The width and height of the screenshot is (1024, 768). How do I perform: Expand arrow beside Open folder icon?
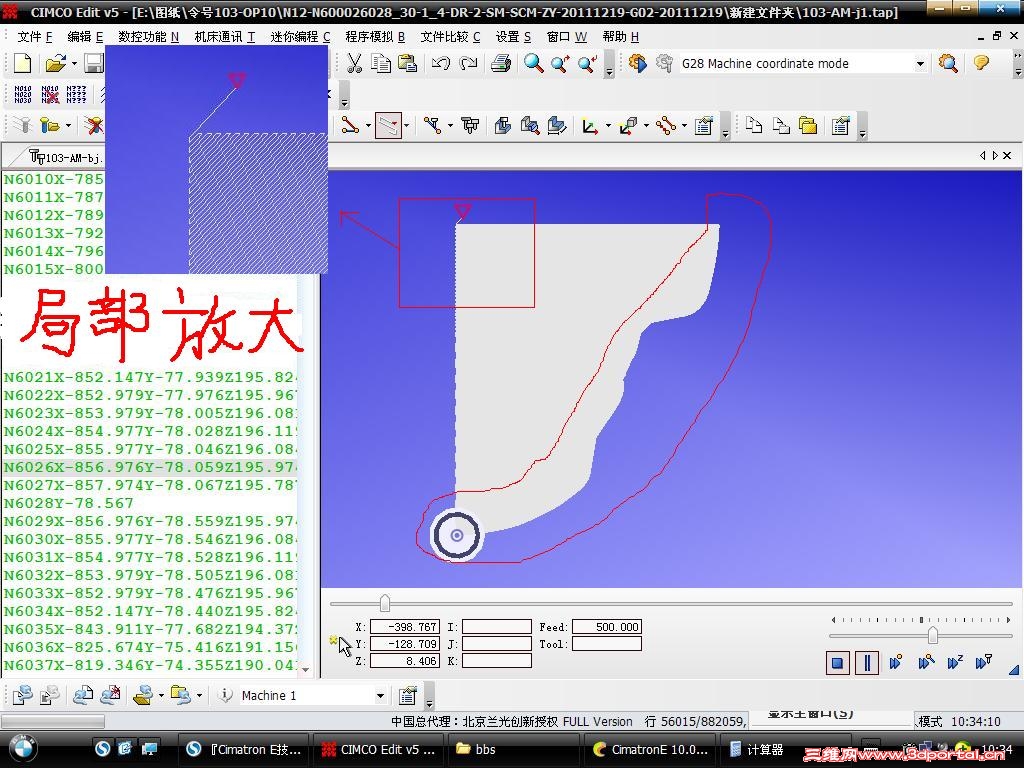pos(74,63)
